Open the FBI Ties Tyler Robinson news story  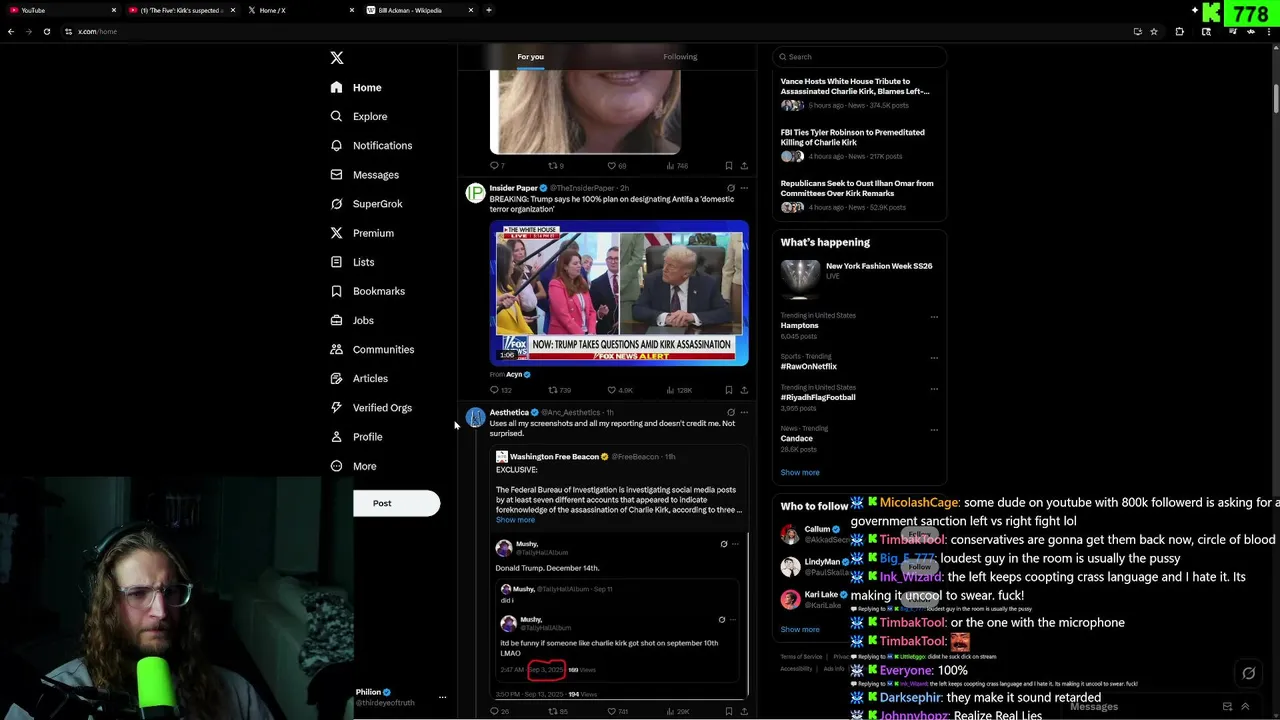coord(859,145)
